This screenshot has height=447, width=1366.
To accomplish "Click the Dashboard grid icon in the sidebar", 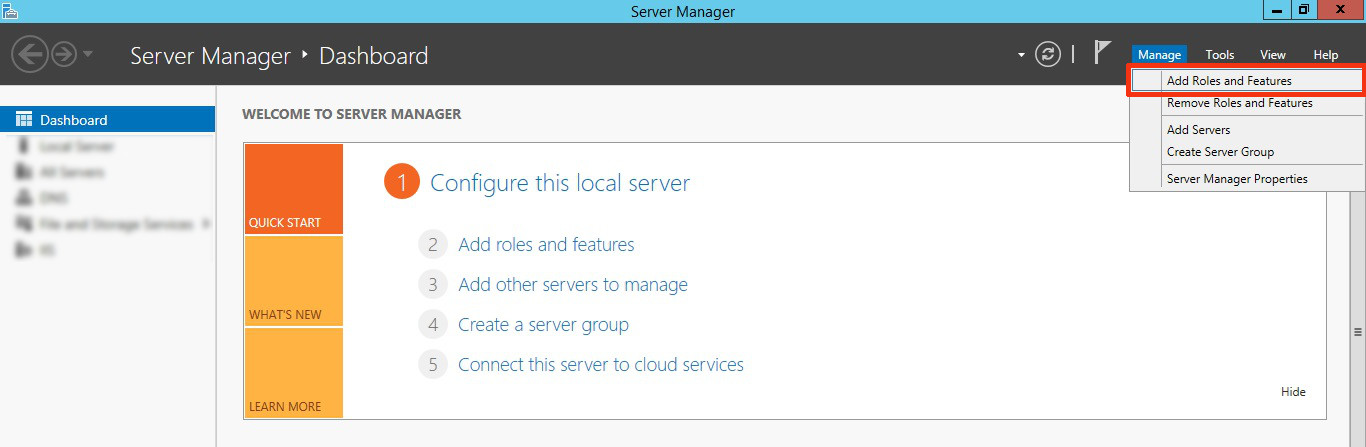I will pos(24,120).
